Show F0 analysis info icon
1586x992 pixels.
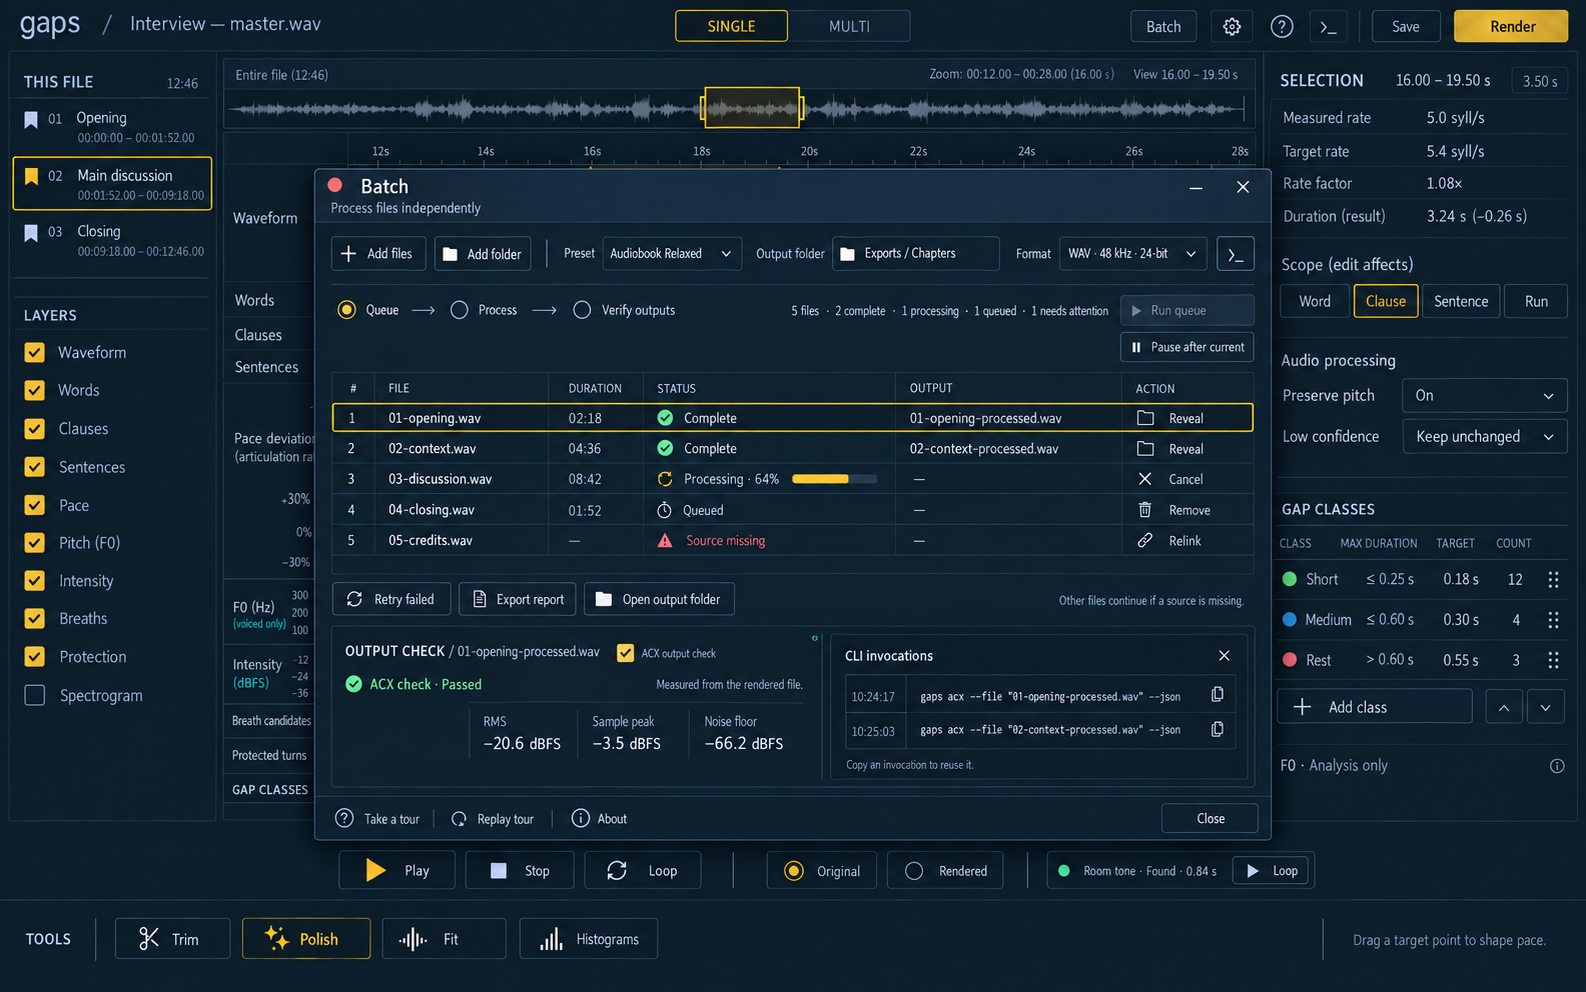[x=1557, y=766]
